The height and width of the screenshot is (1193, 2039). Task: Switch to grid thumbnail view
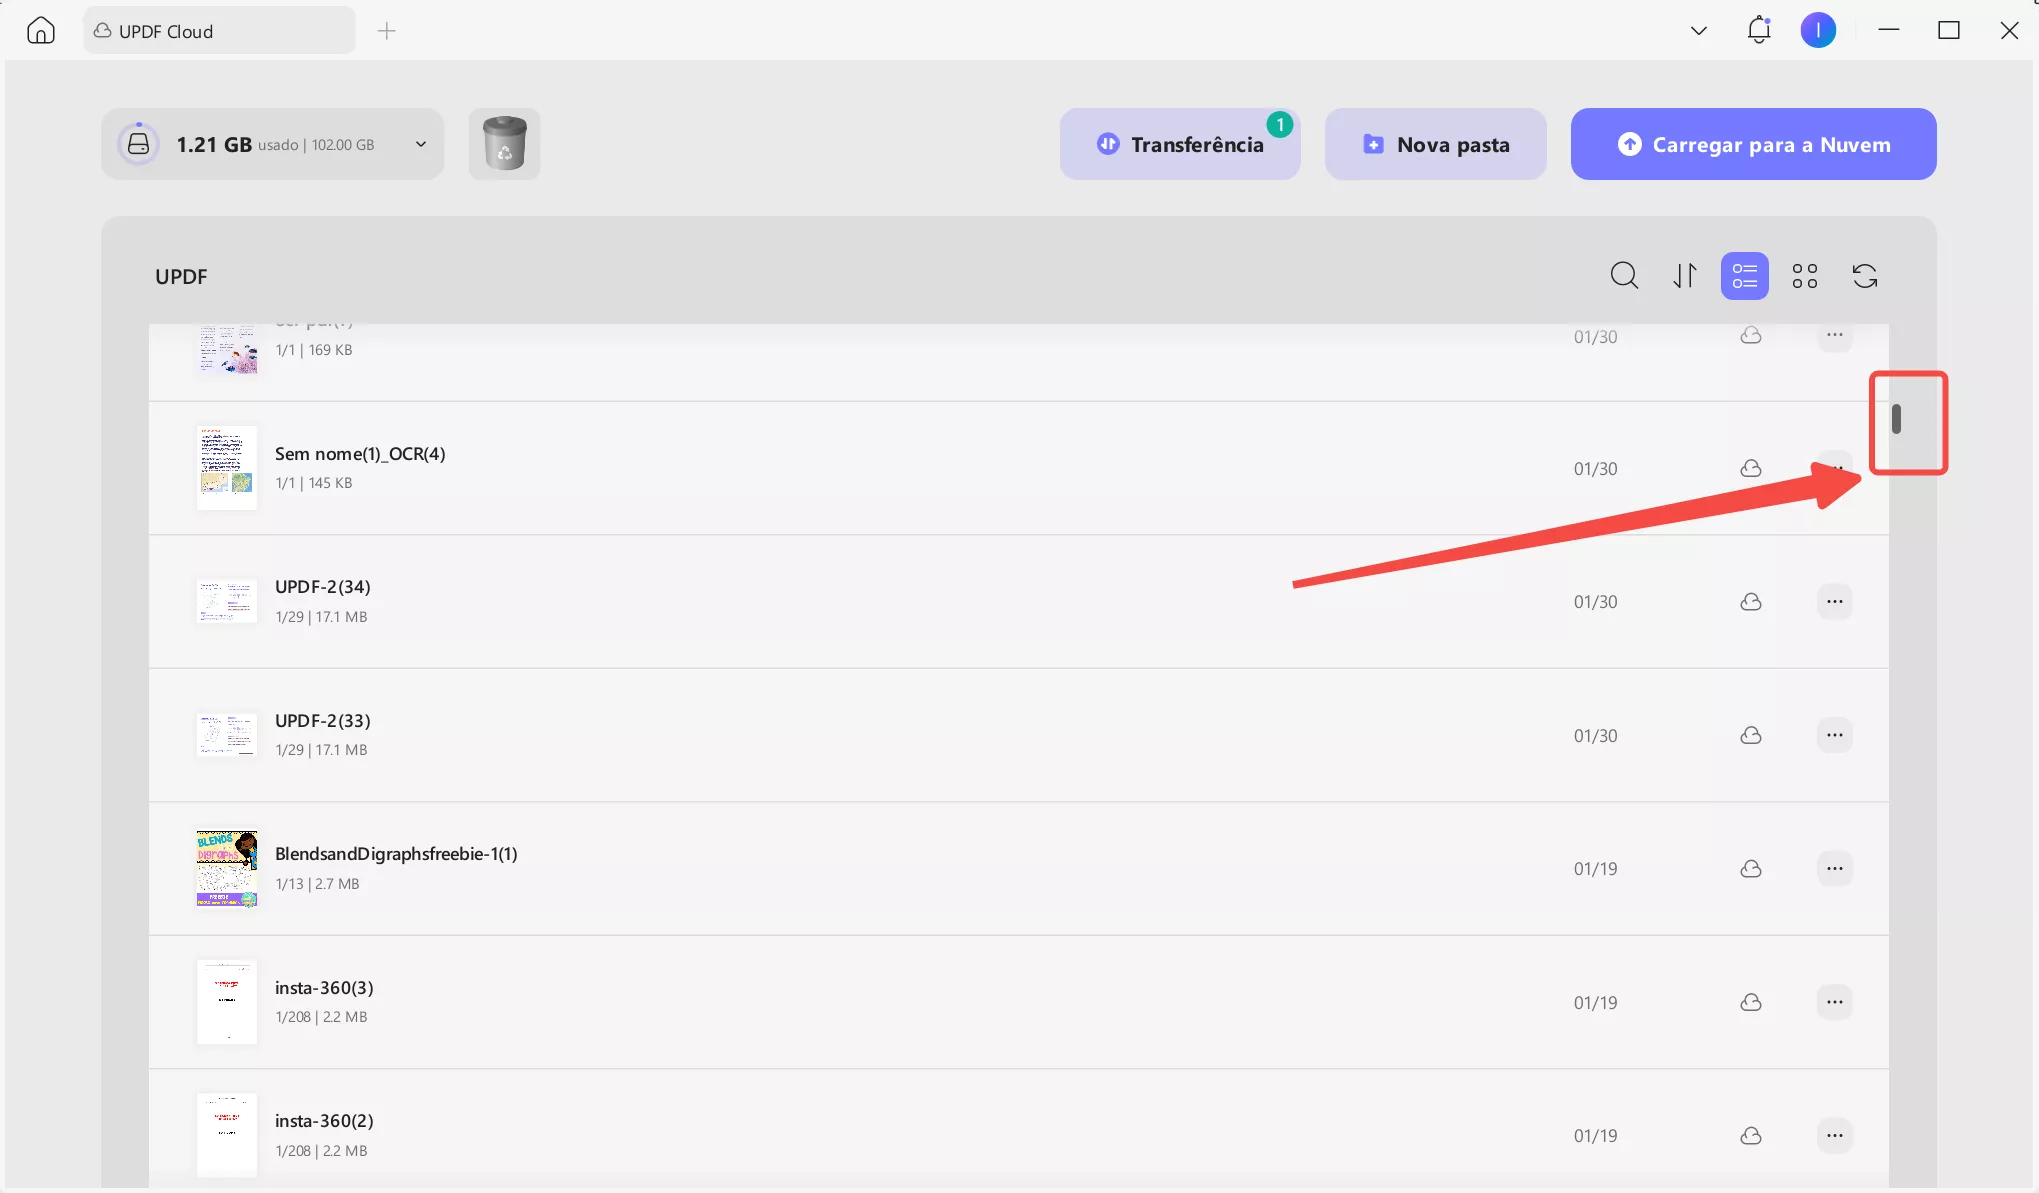1804,275
